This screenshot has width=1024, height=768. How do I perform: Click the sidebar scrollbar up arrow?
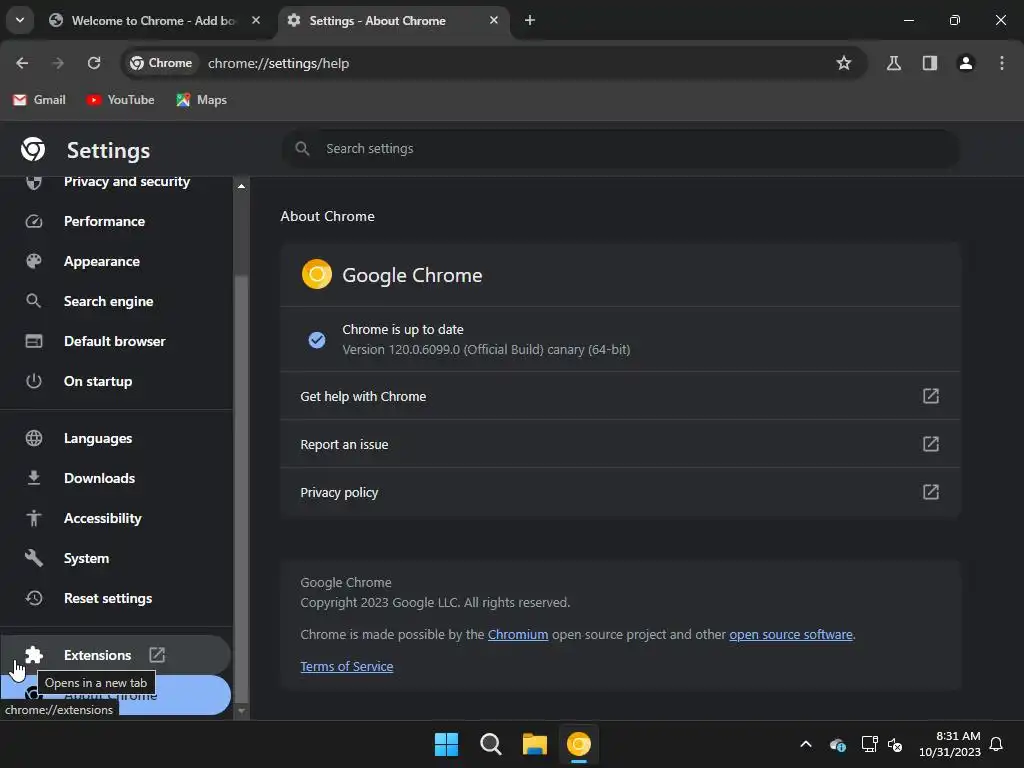(x=242, y=186)
